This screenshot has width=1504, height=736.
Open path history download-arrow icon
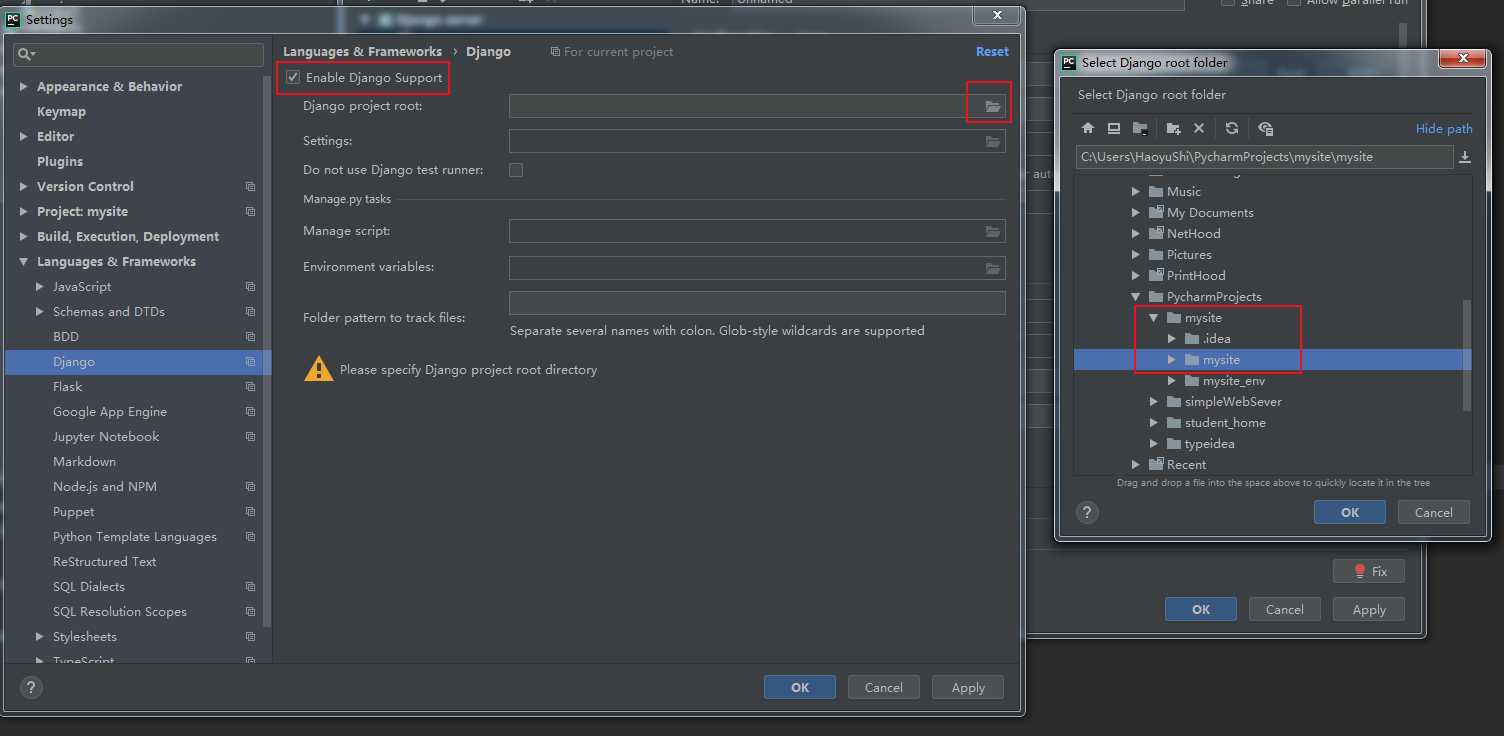click(x=1465, y=157)
